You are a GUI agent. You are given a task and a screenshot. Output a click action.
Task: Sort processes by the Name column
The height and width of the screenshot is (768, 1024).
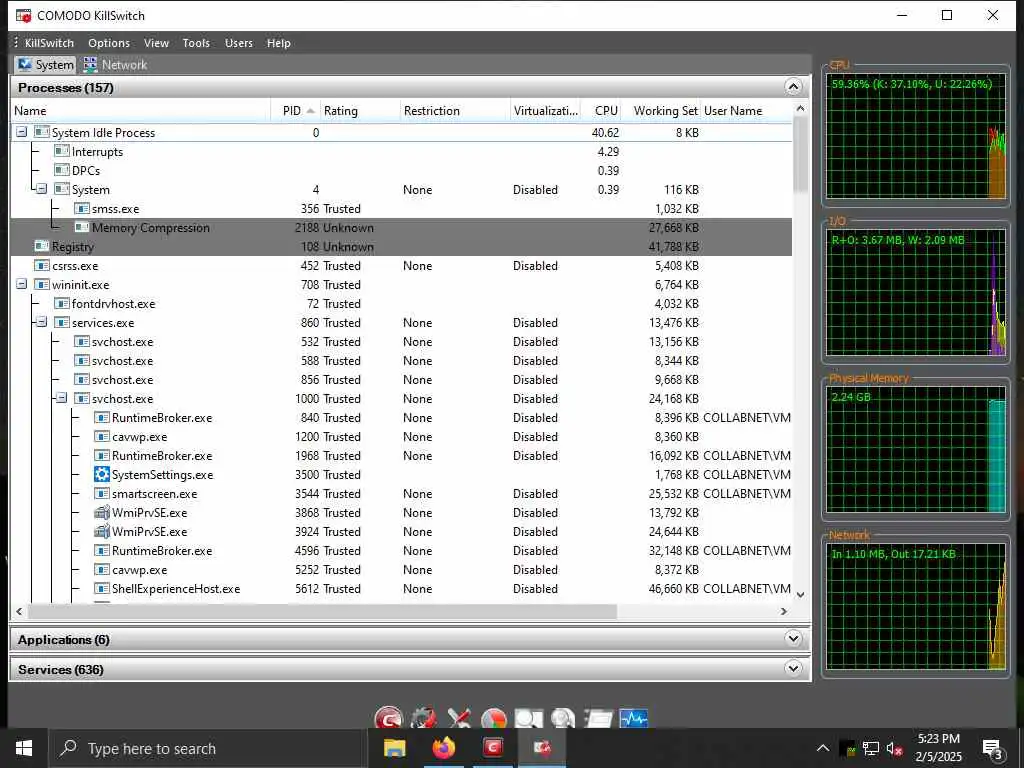point(140,111)
